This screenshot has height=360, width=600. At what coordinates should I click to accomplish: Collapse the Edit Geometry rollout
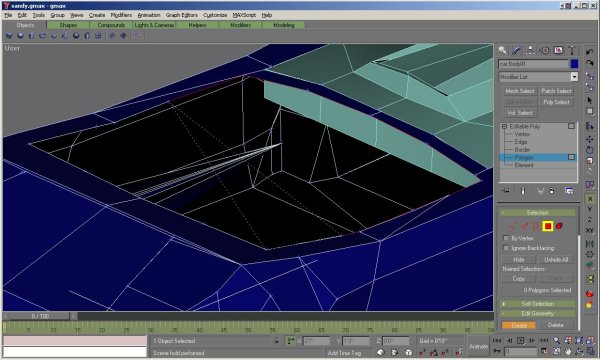[538, 313]
